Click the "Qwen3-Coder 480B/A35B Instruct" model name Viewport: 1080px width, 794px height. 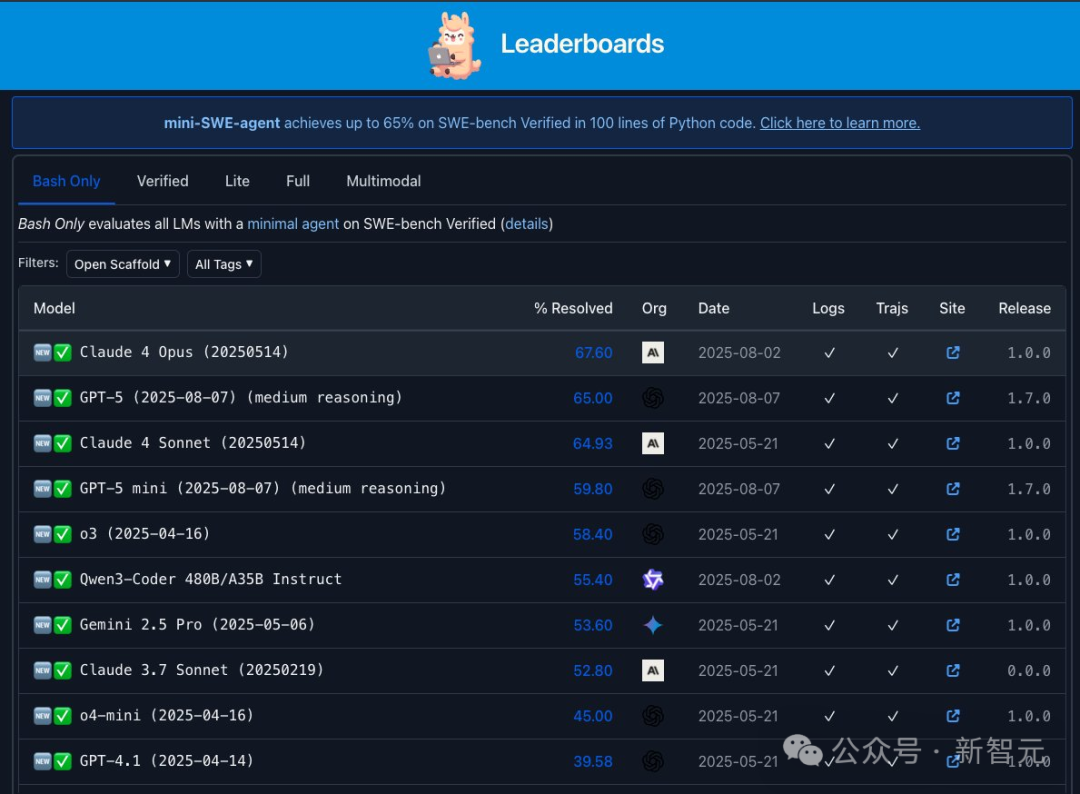tap(211, 579)
